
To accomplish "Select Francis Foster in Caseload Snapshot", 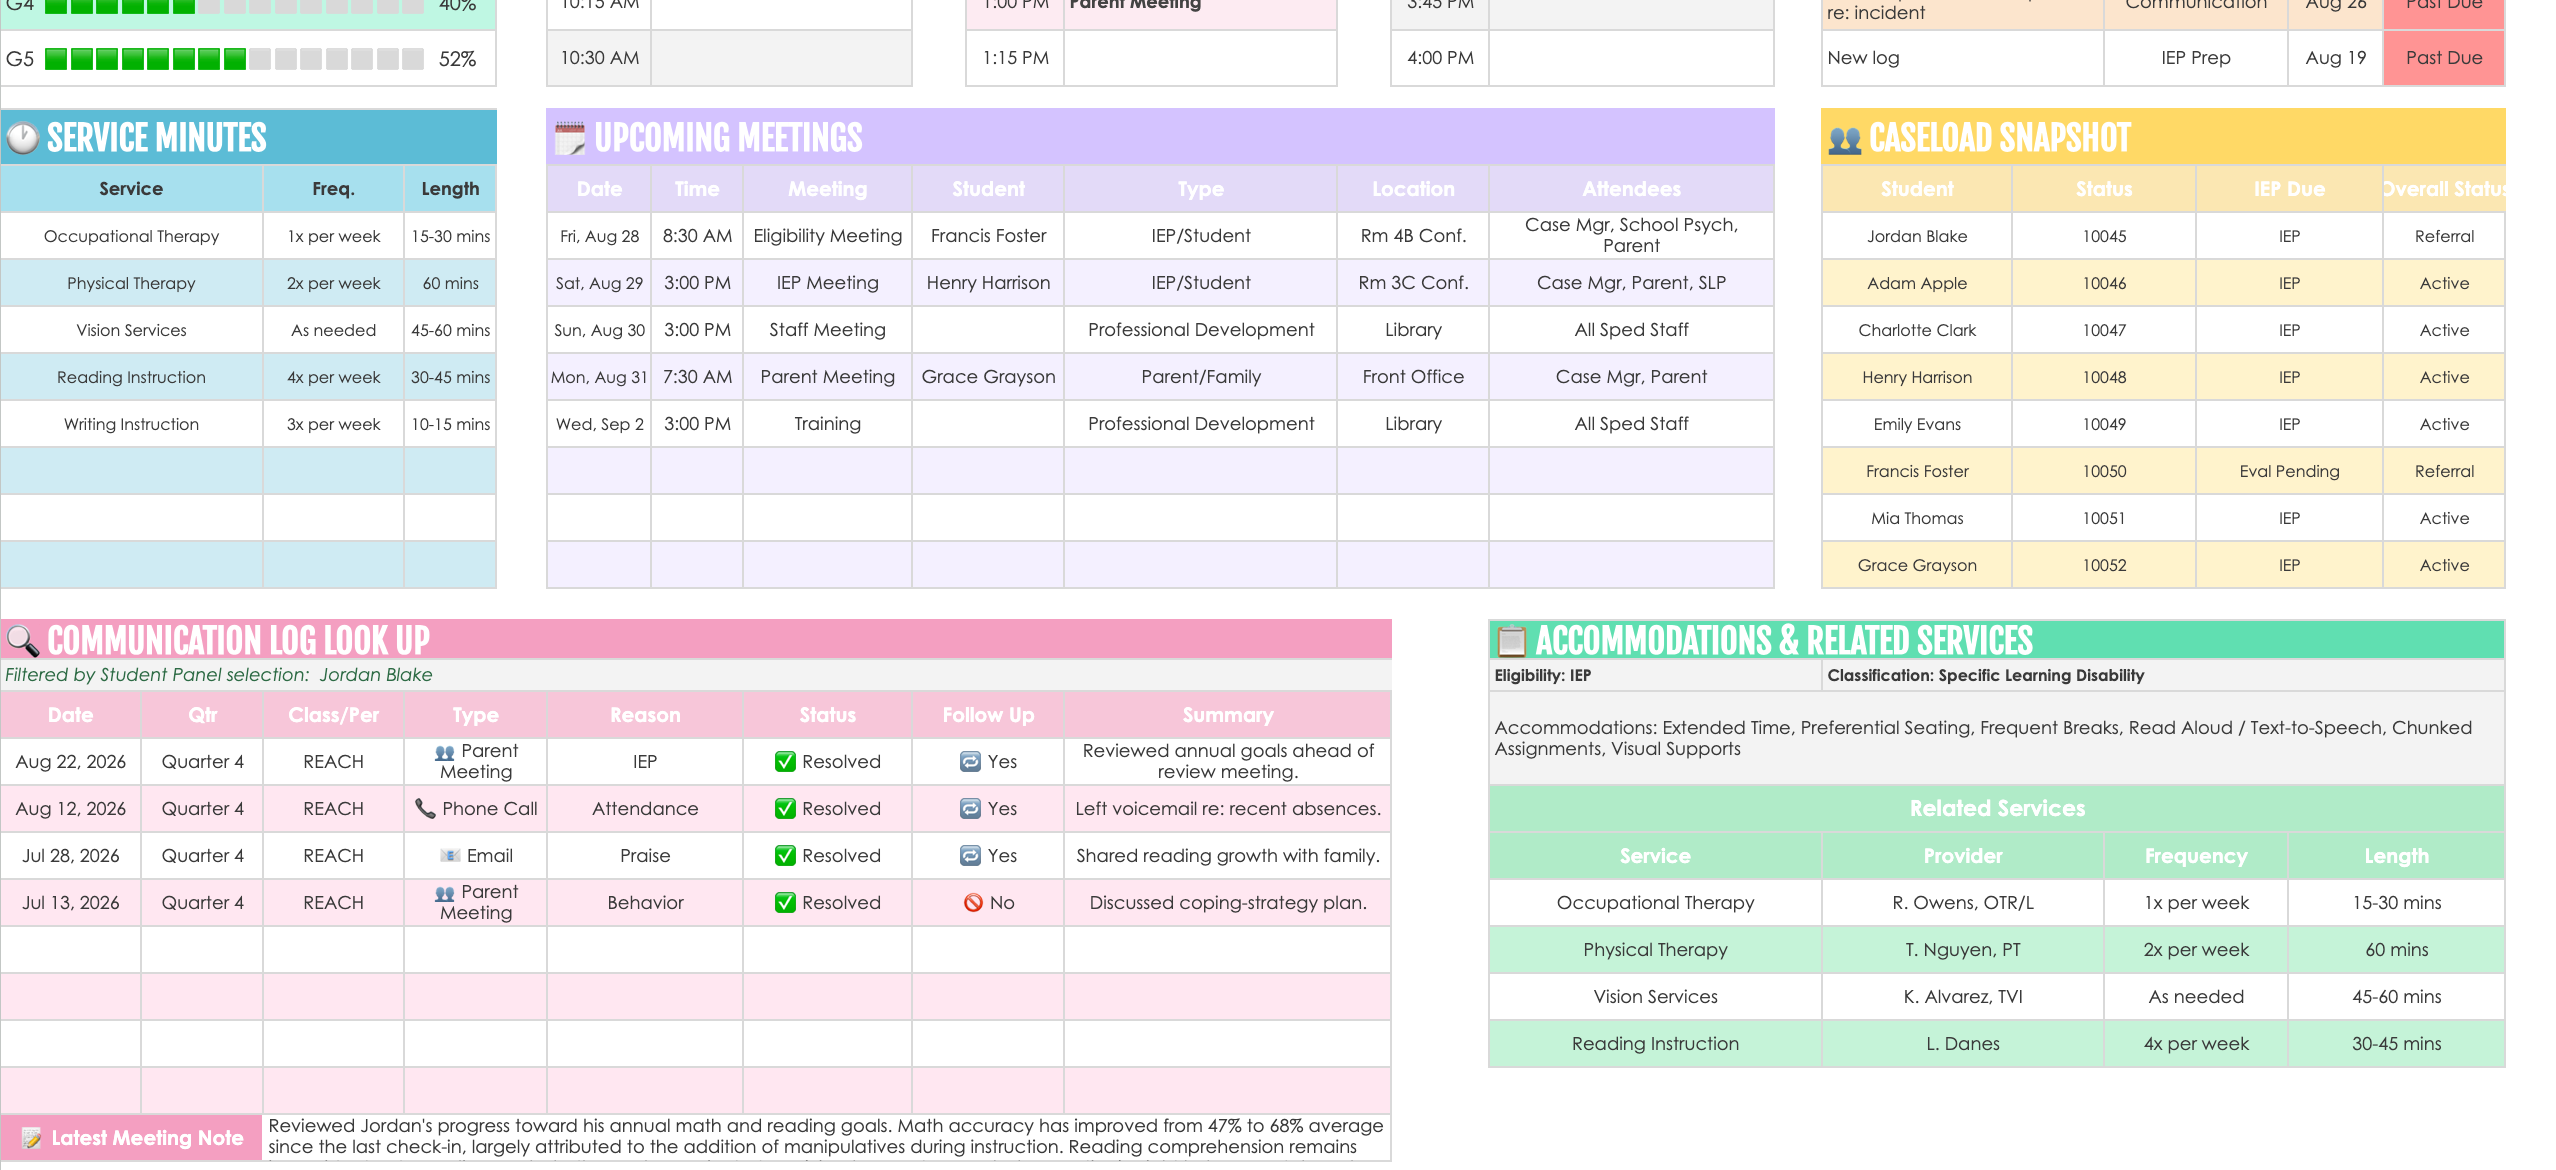I will [x=1916, y=472].
